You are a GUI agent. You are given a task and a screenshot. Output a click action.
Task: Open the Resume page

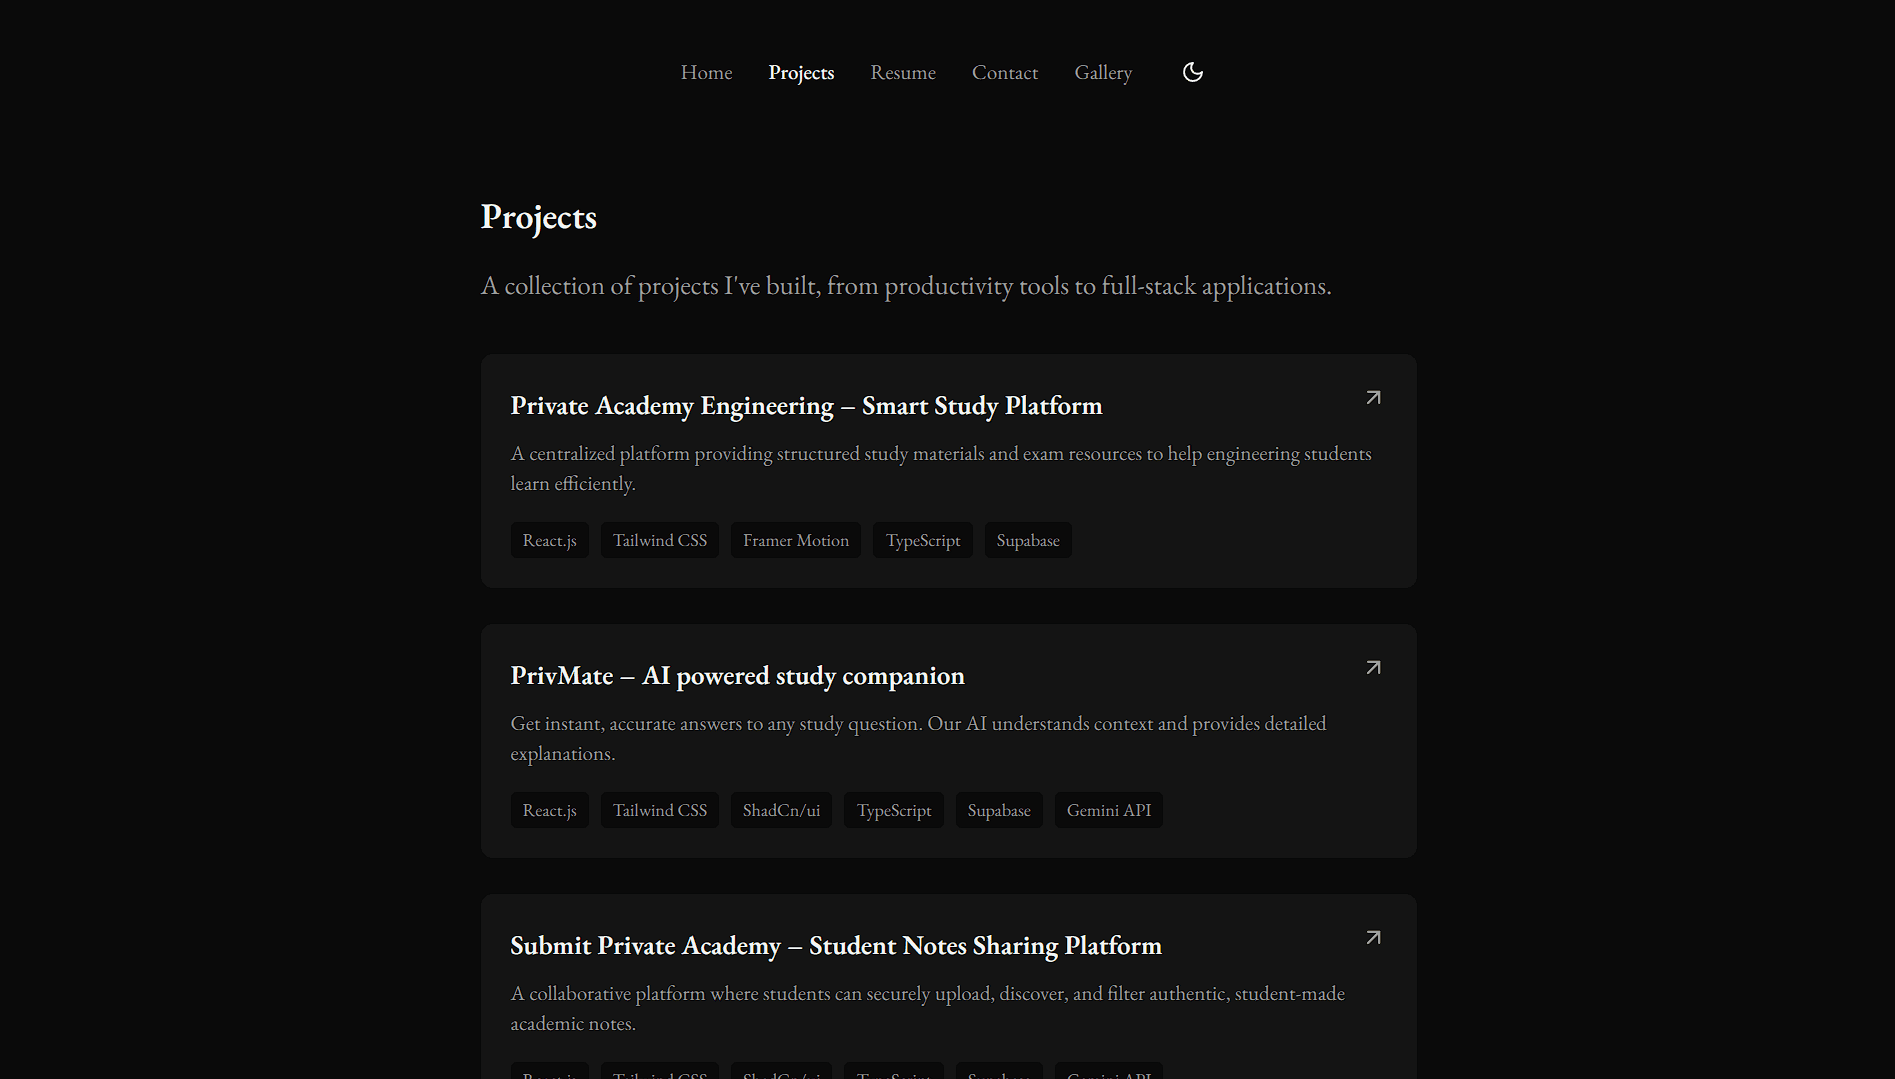coord(902,72)
